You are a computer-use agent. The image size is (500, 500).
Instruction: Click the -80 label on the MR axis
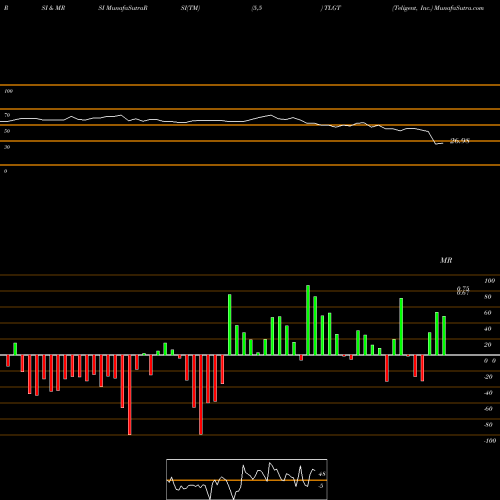coord(488,425)
